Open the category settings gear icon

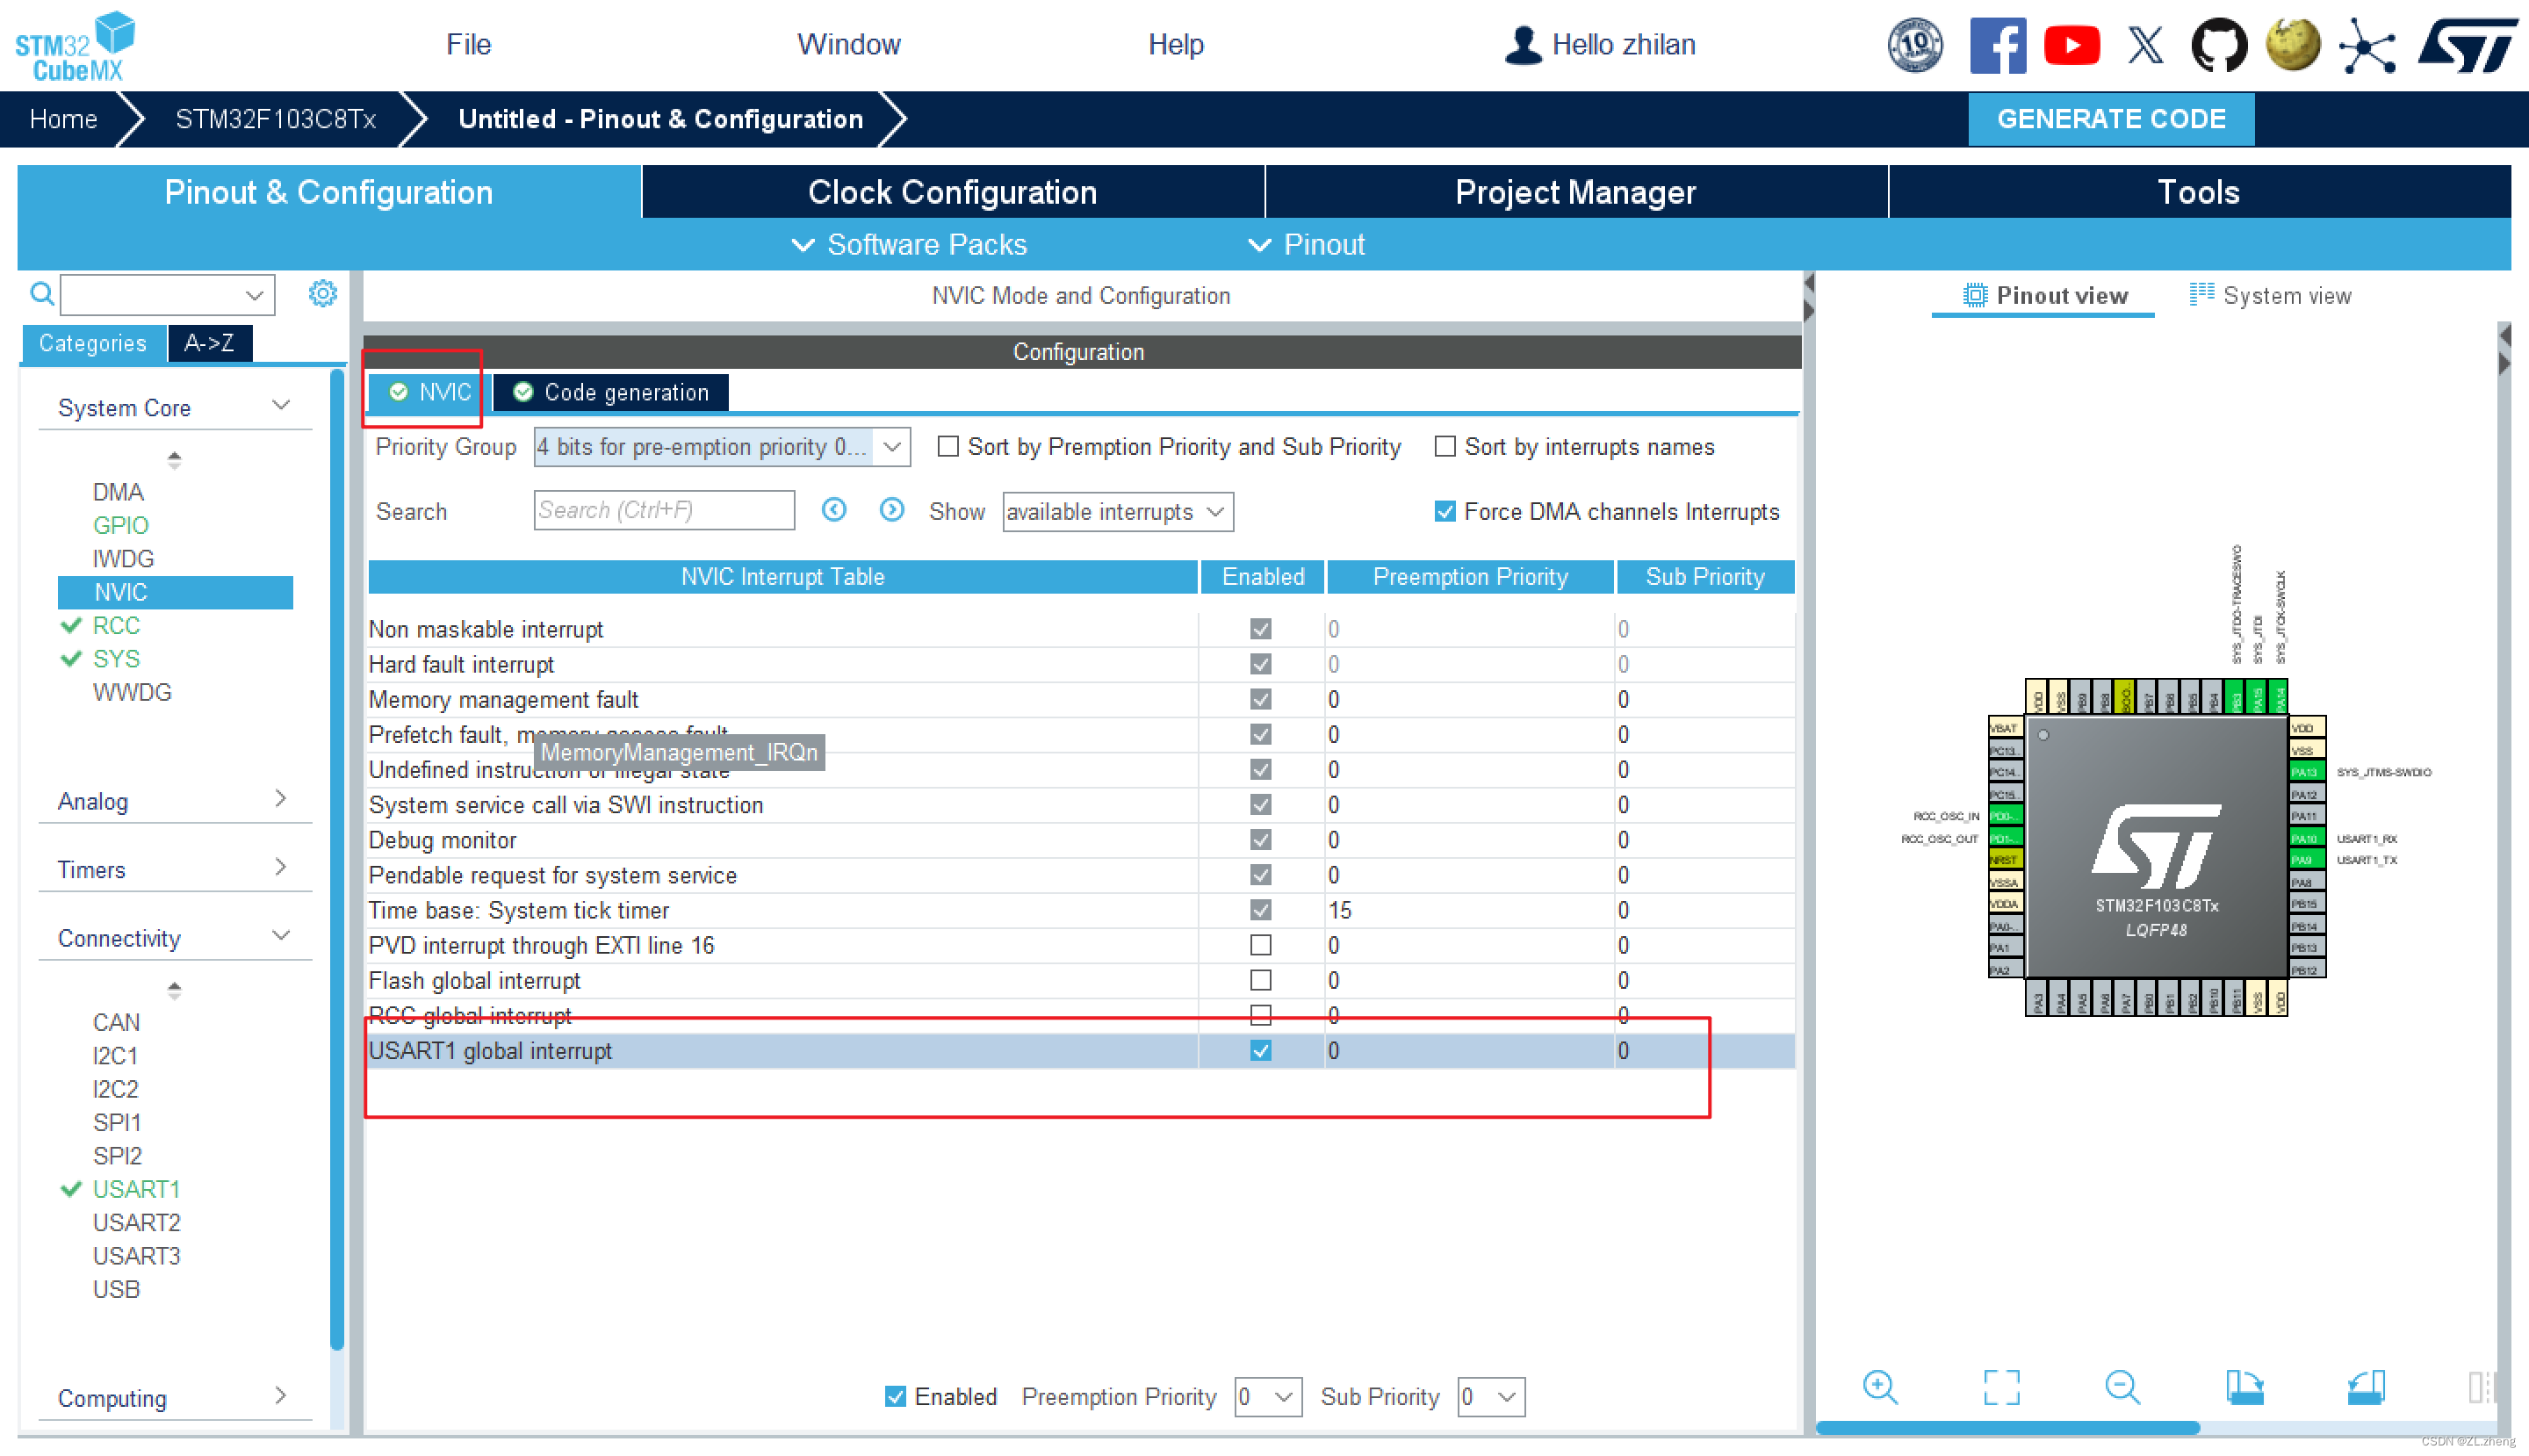click(322, 294)
